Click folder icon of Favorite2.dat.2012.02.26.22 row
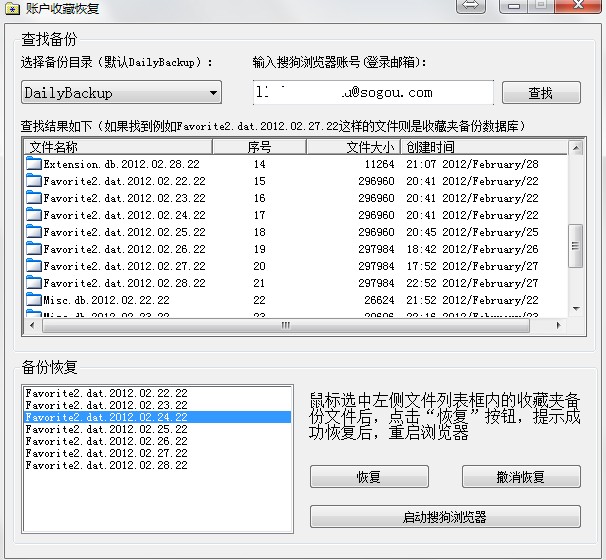 (34, 249)
